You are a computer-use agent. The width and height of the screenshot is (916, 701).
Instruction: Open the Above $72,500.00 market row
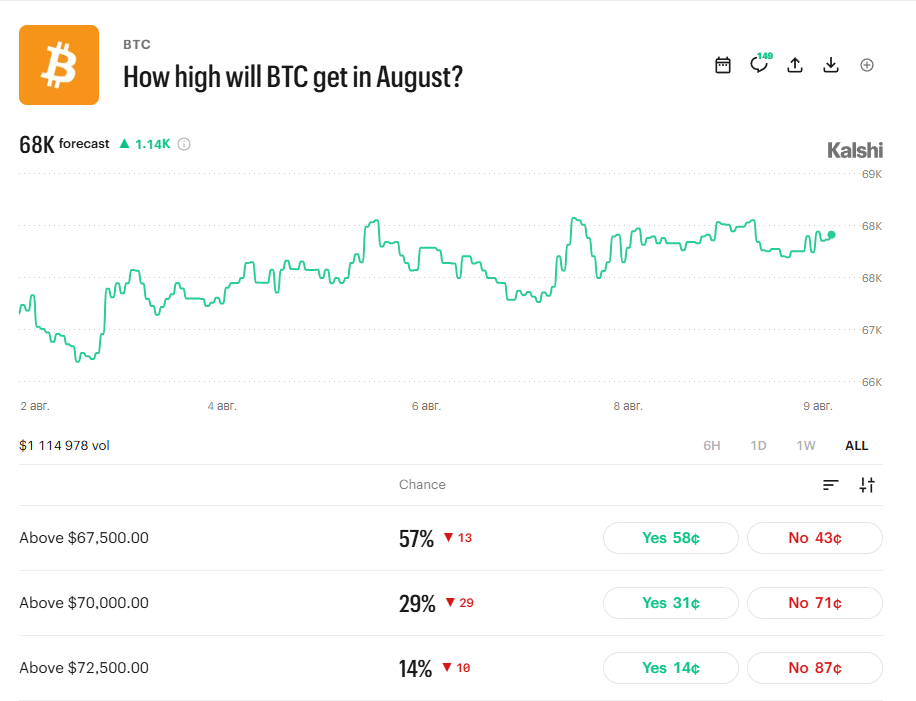pos(450,668)
